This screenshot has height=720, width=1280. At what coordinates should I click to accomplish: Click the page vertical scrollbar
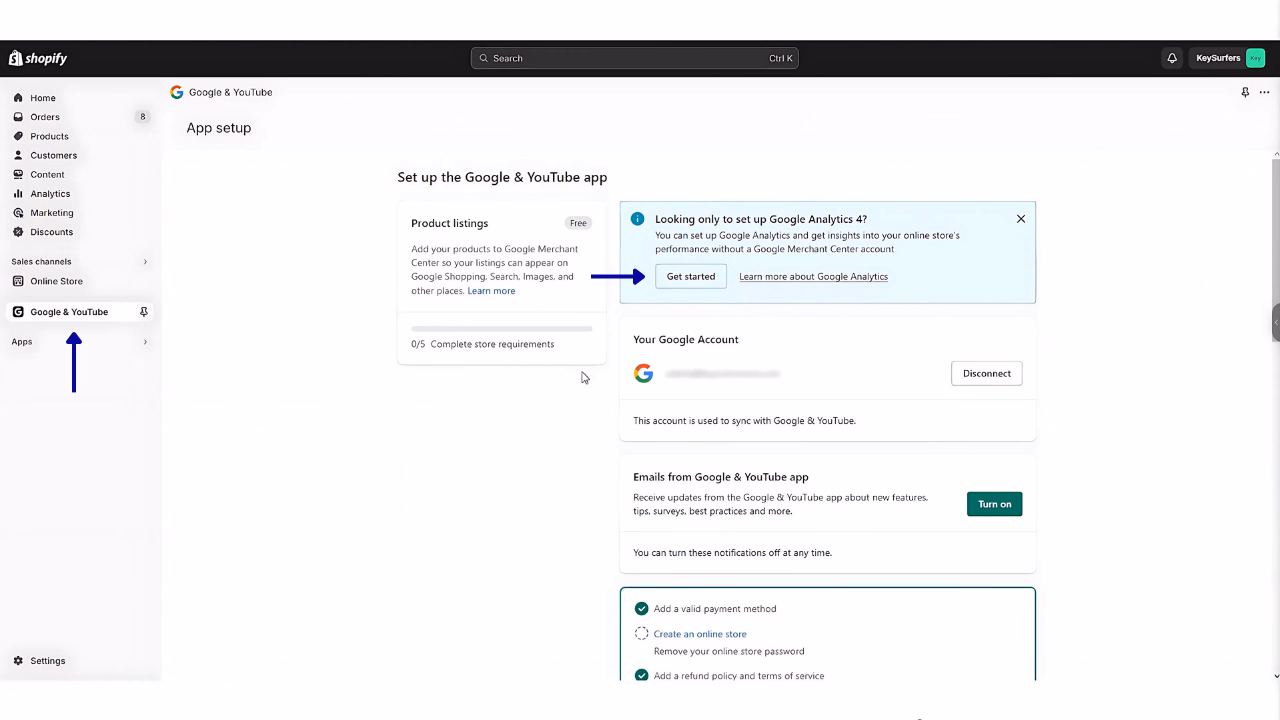[1276, 250]
